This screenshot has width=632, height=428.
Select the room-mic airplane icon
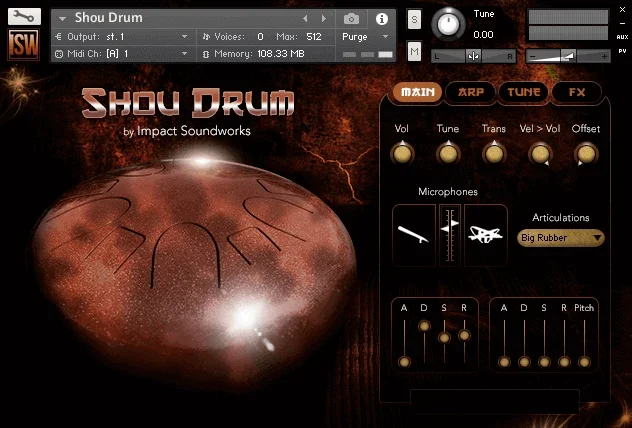486,235
